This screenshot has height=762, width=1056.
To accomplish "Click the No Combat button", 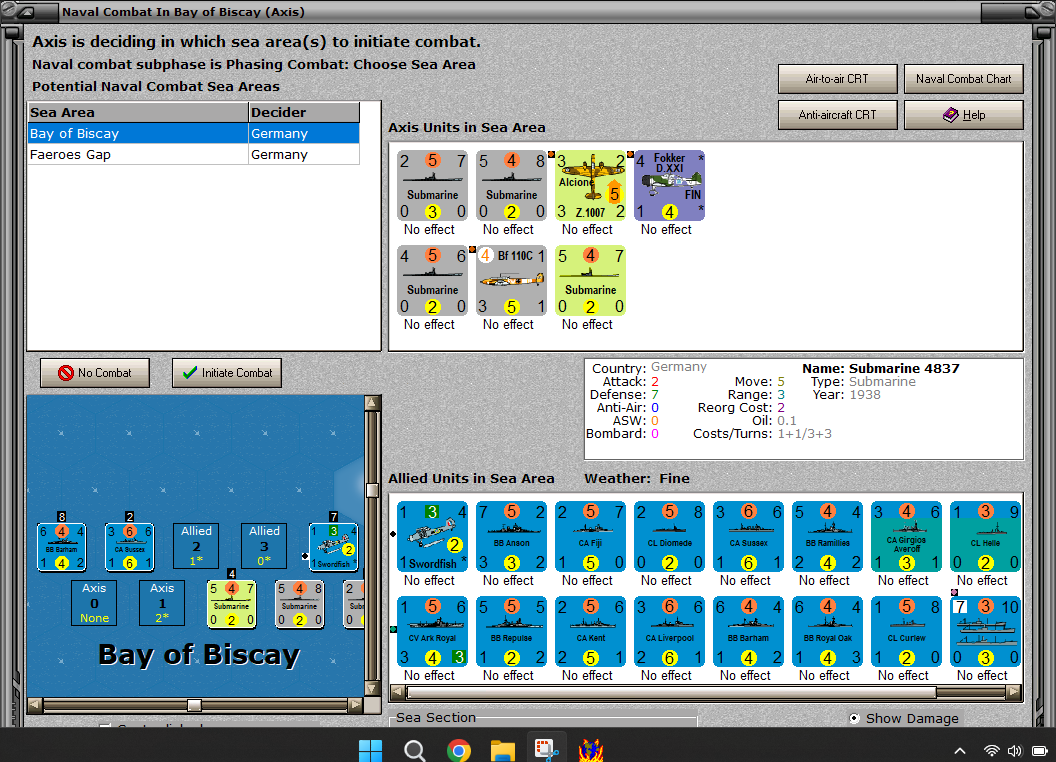I will click(x=95, y=373).
